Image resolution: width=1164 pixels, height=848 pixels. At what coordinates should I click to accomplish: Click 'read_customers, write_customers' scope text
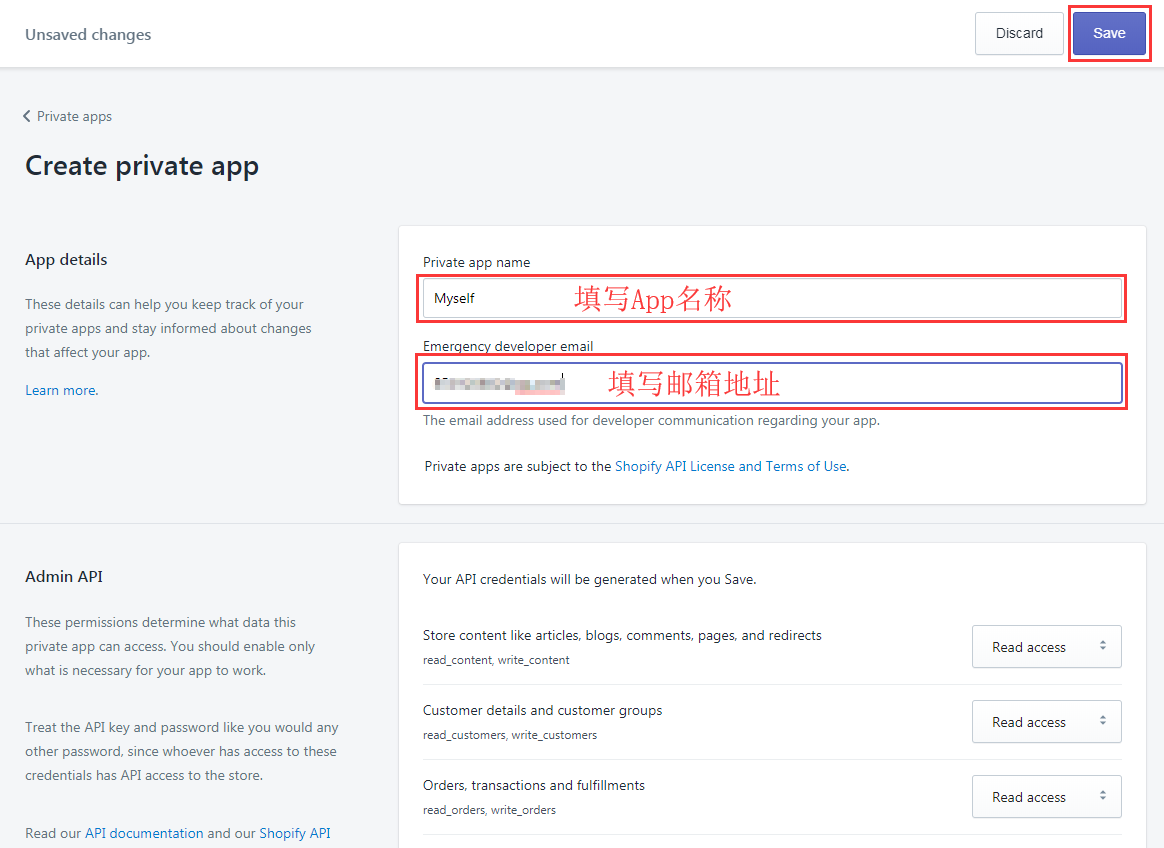(510, 735)
